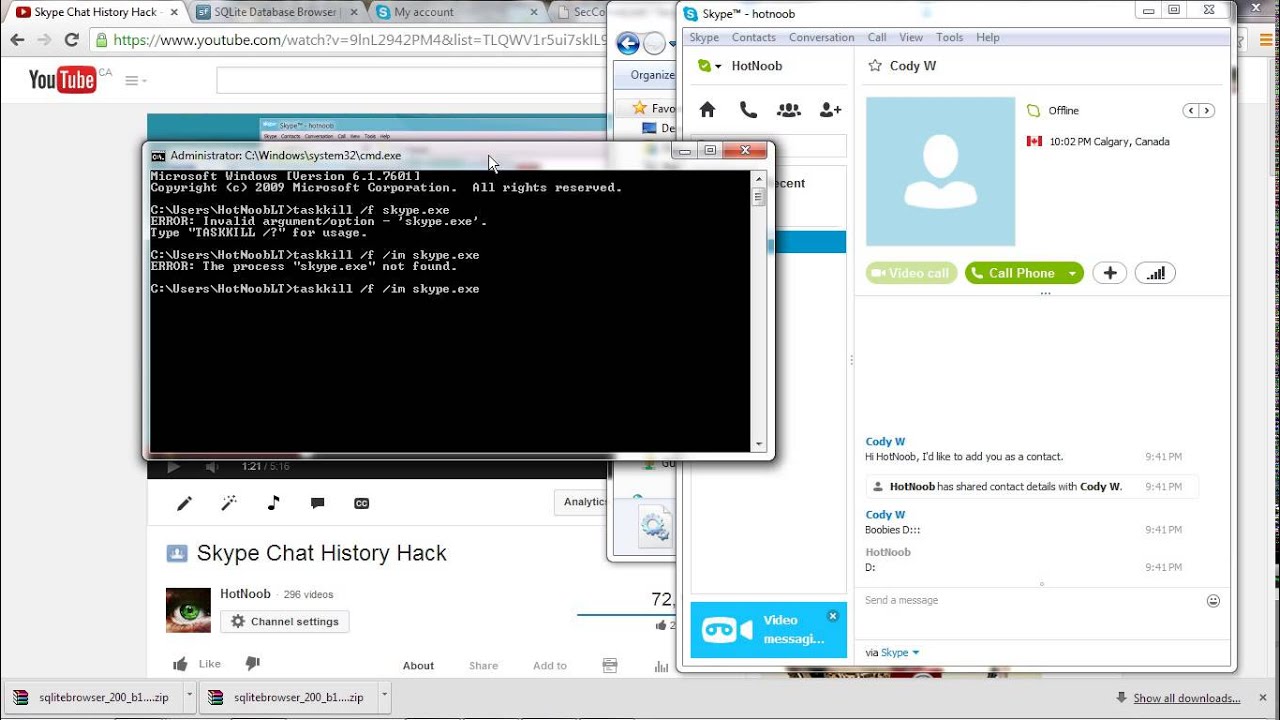The image size is (1280, 720).
Task: Close the Video messaging promo tile
Action: (x=832, y=616)
